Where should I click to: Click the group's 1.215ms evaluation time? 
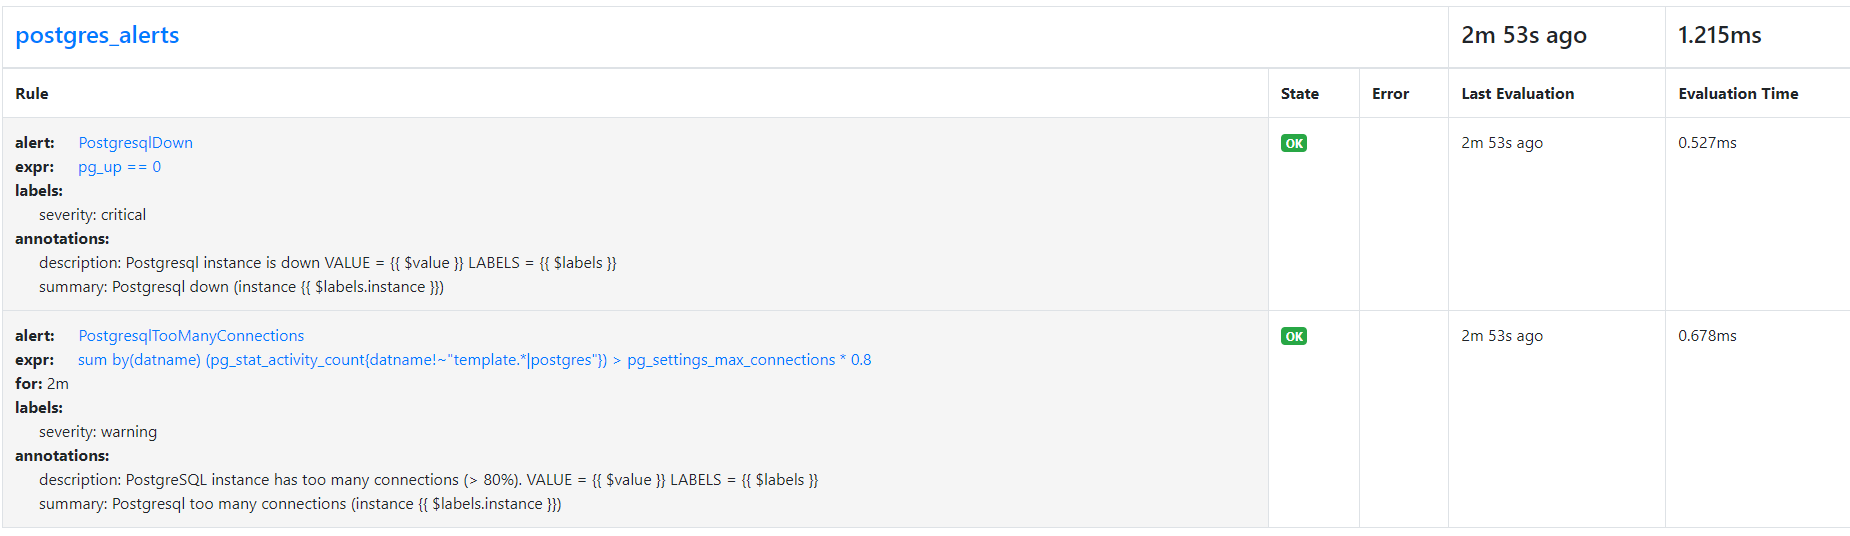tap(1719, 35)
